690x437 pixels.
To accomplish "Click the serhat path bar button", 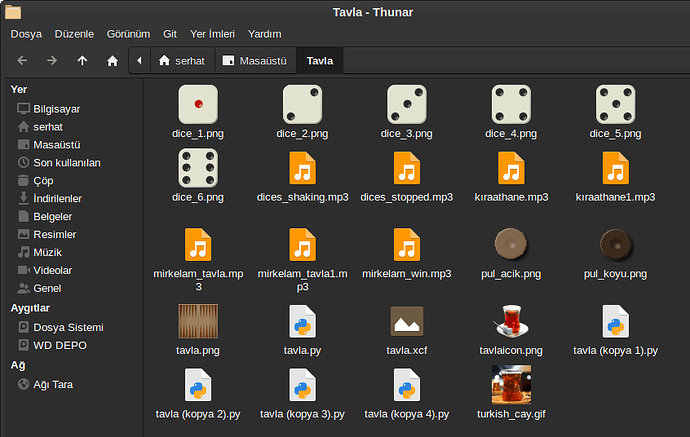I will 181,61.
